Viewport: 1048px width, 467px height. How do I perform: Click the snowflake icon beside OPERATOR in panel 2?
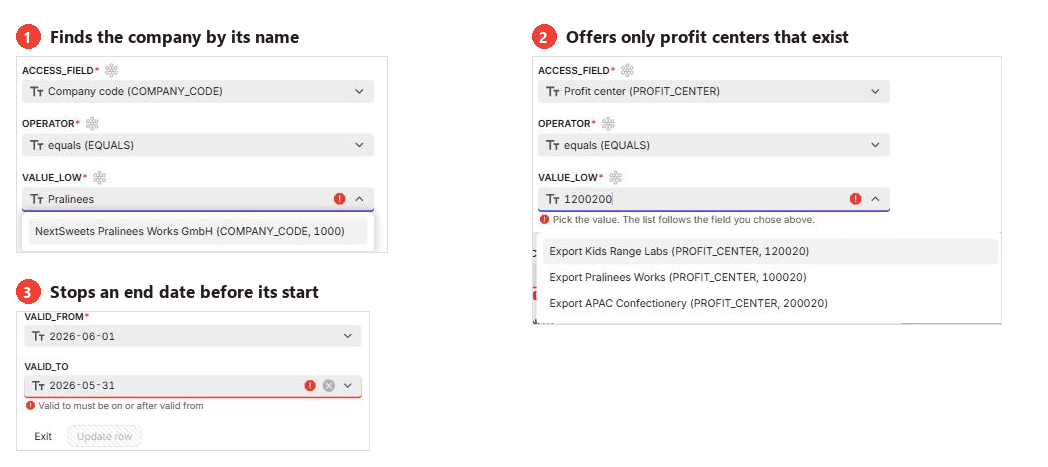tap(608, 124)
